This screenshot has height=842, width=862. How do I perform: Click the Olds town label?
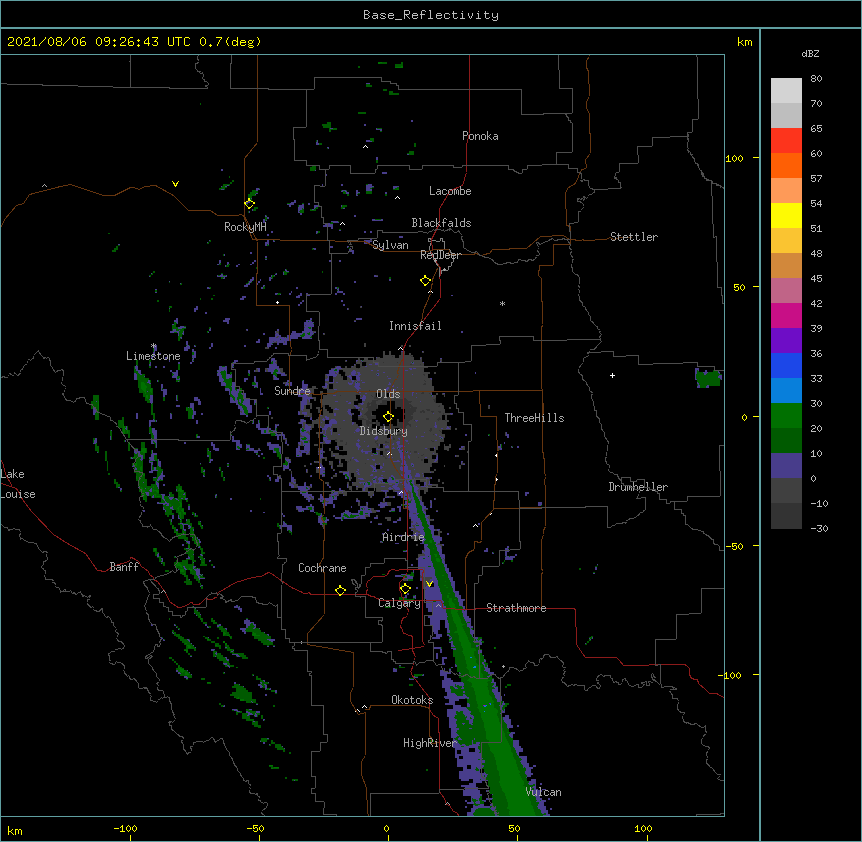(x=388, y=394)
